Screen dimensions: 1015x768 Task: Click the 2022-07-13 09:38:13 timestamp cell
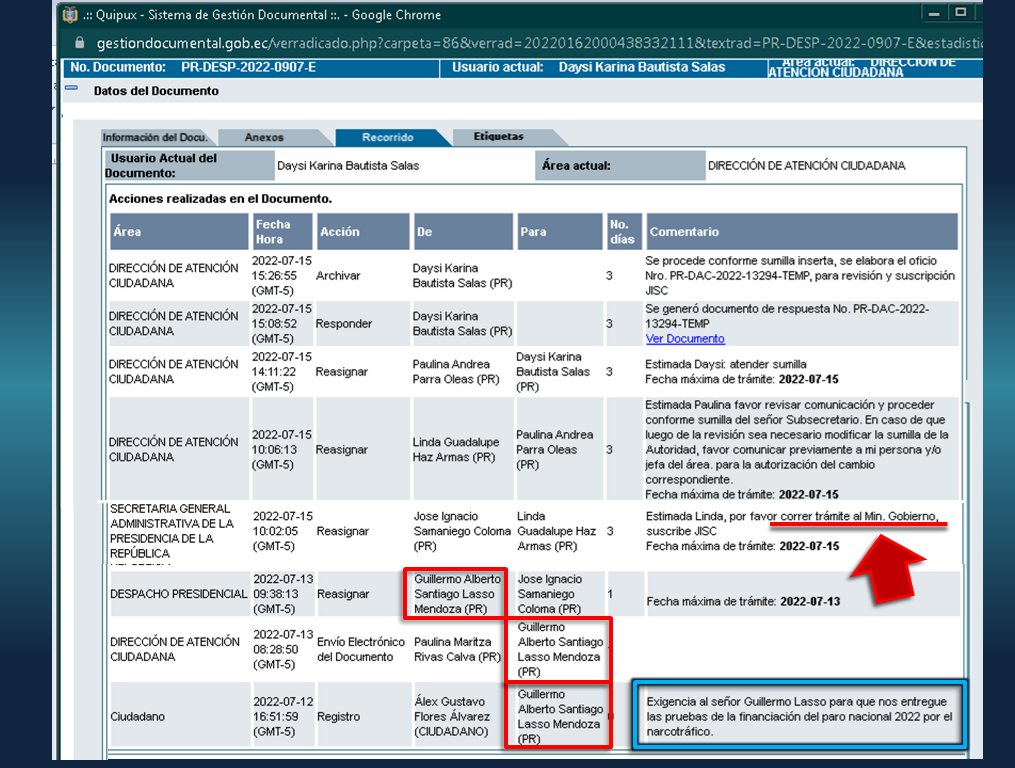click(x=283, y=594)
